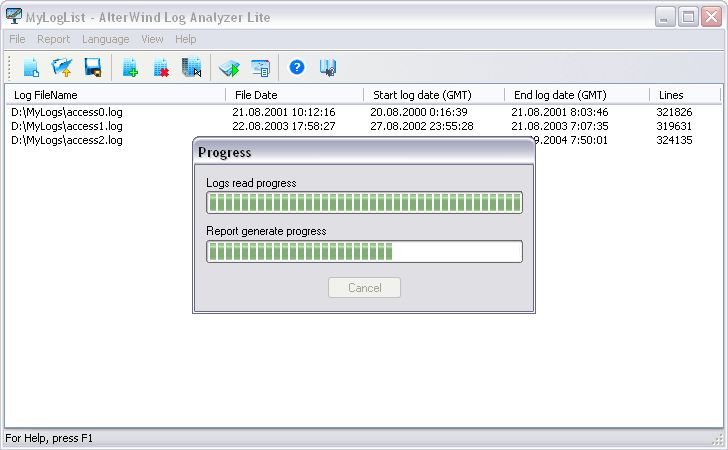This screenshot has height=450, width=728.
Task: Click the window resize grip in status bar
Action: [719, 439]
